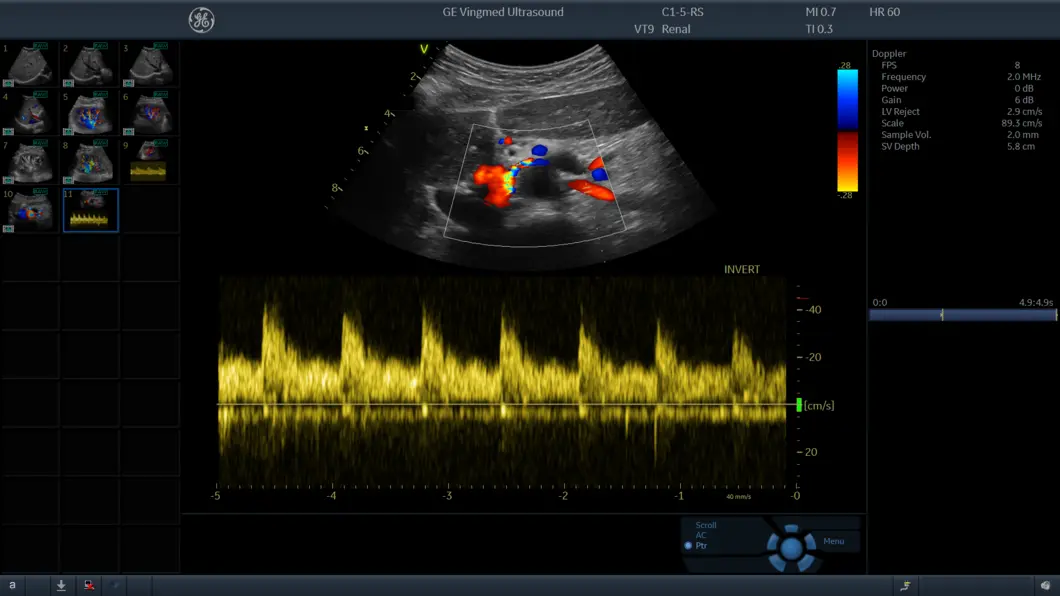Click the circular trackball center button
1060x596 pixels.
click(x=791, y=548)
